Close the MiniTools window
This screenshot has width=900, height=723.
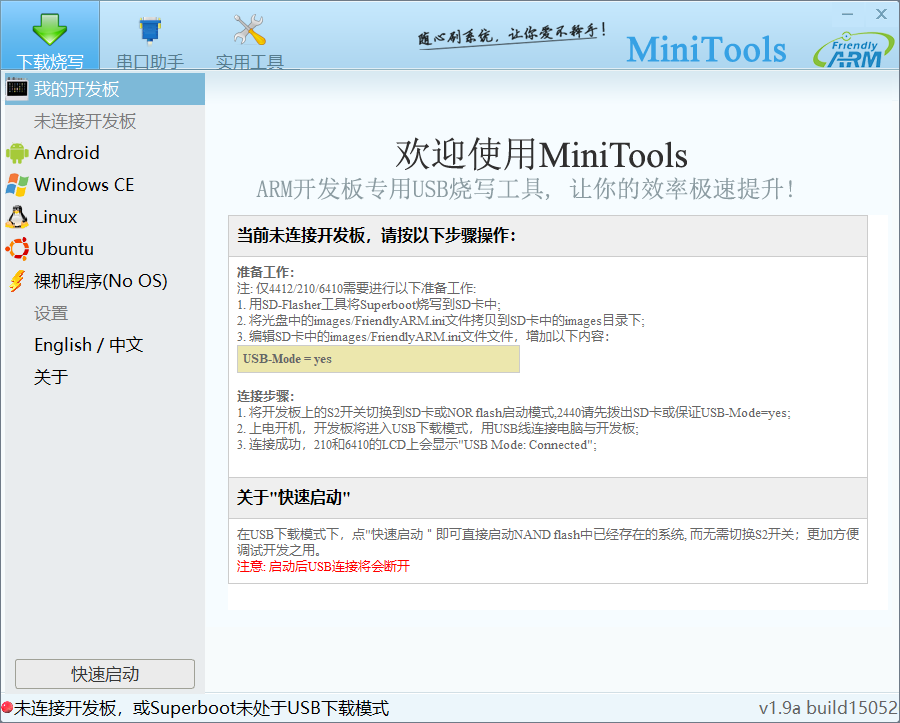point(882,14)
